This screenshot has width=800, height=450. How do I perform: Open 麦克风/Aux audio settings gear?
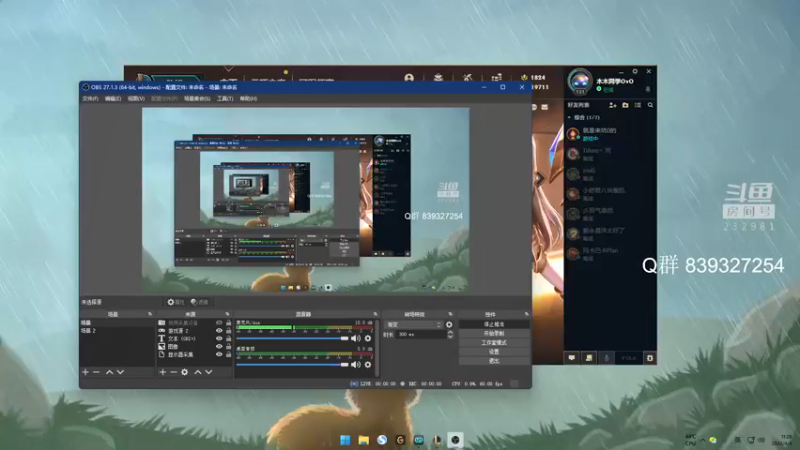tap(368, 338)
